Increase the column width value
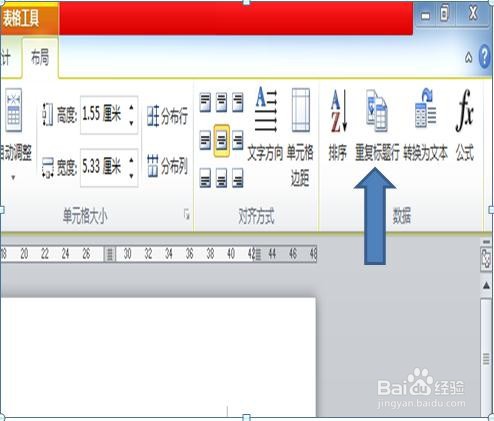 click(132, 160)
